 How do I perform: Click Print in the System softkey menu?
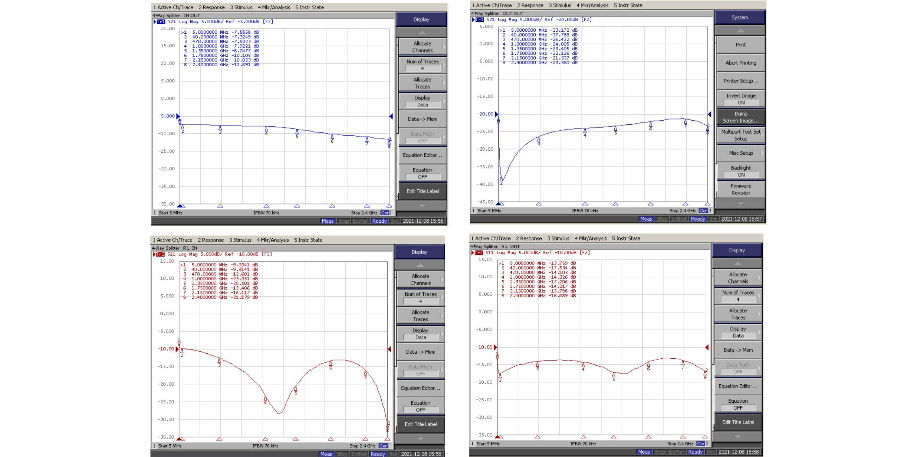tap(739, 44)
